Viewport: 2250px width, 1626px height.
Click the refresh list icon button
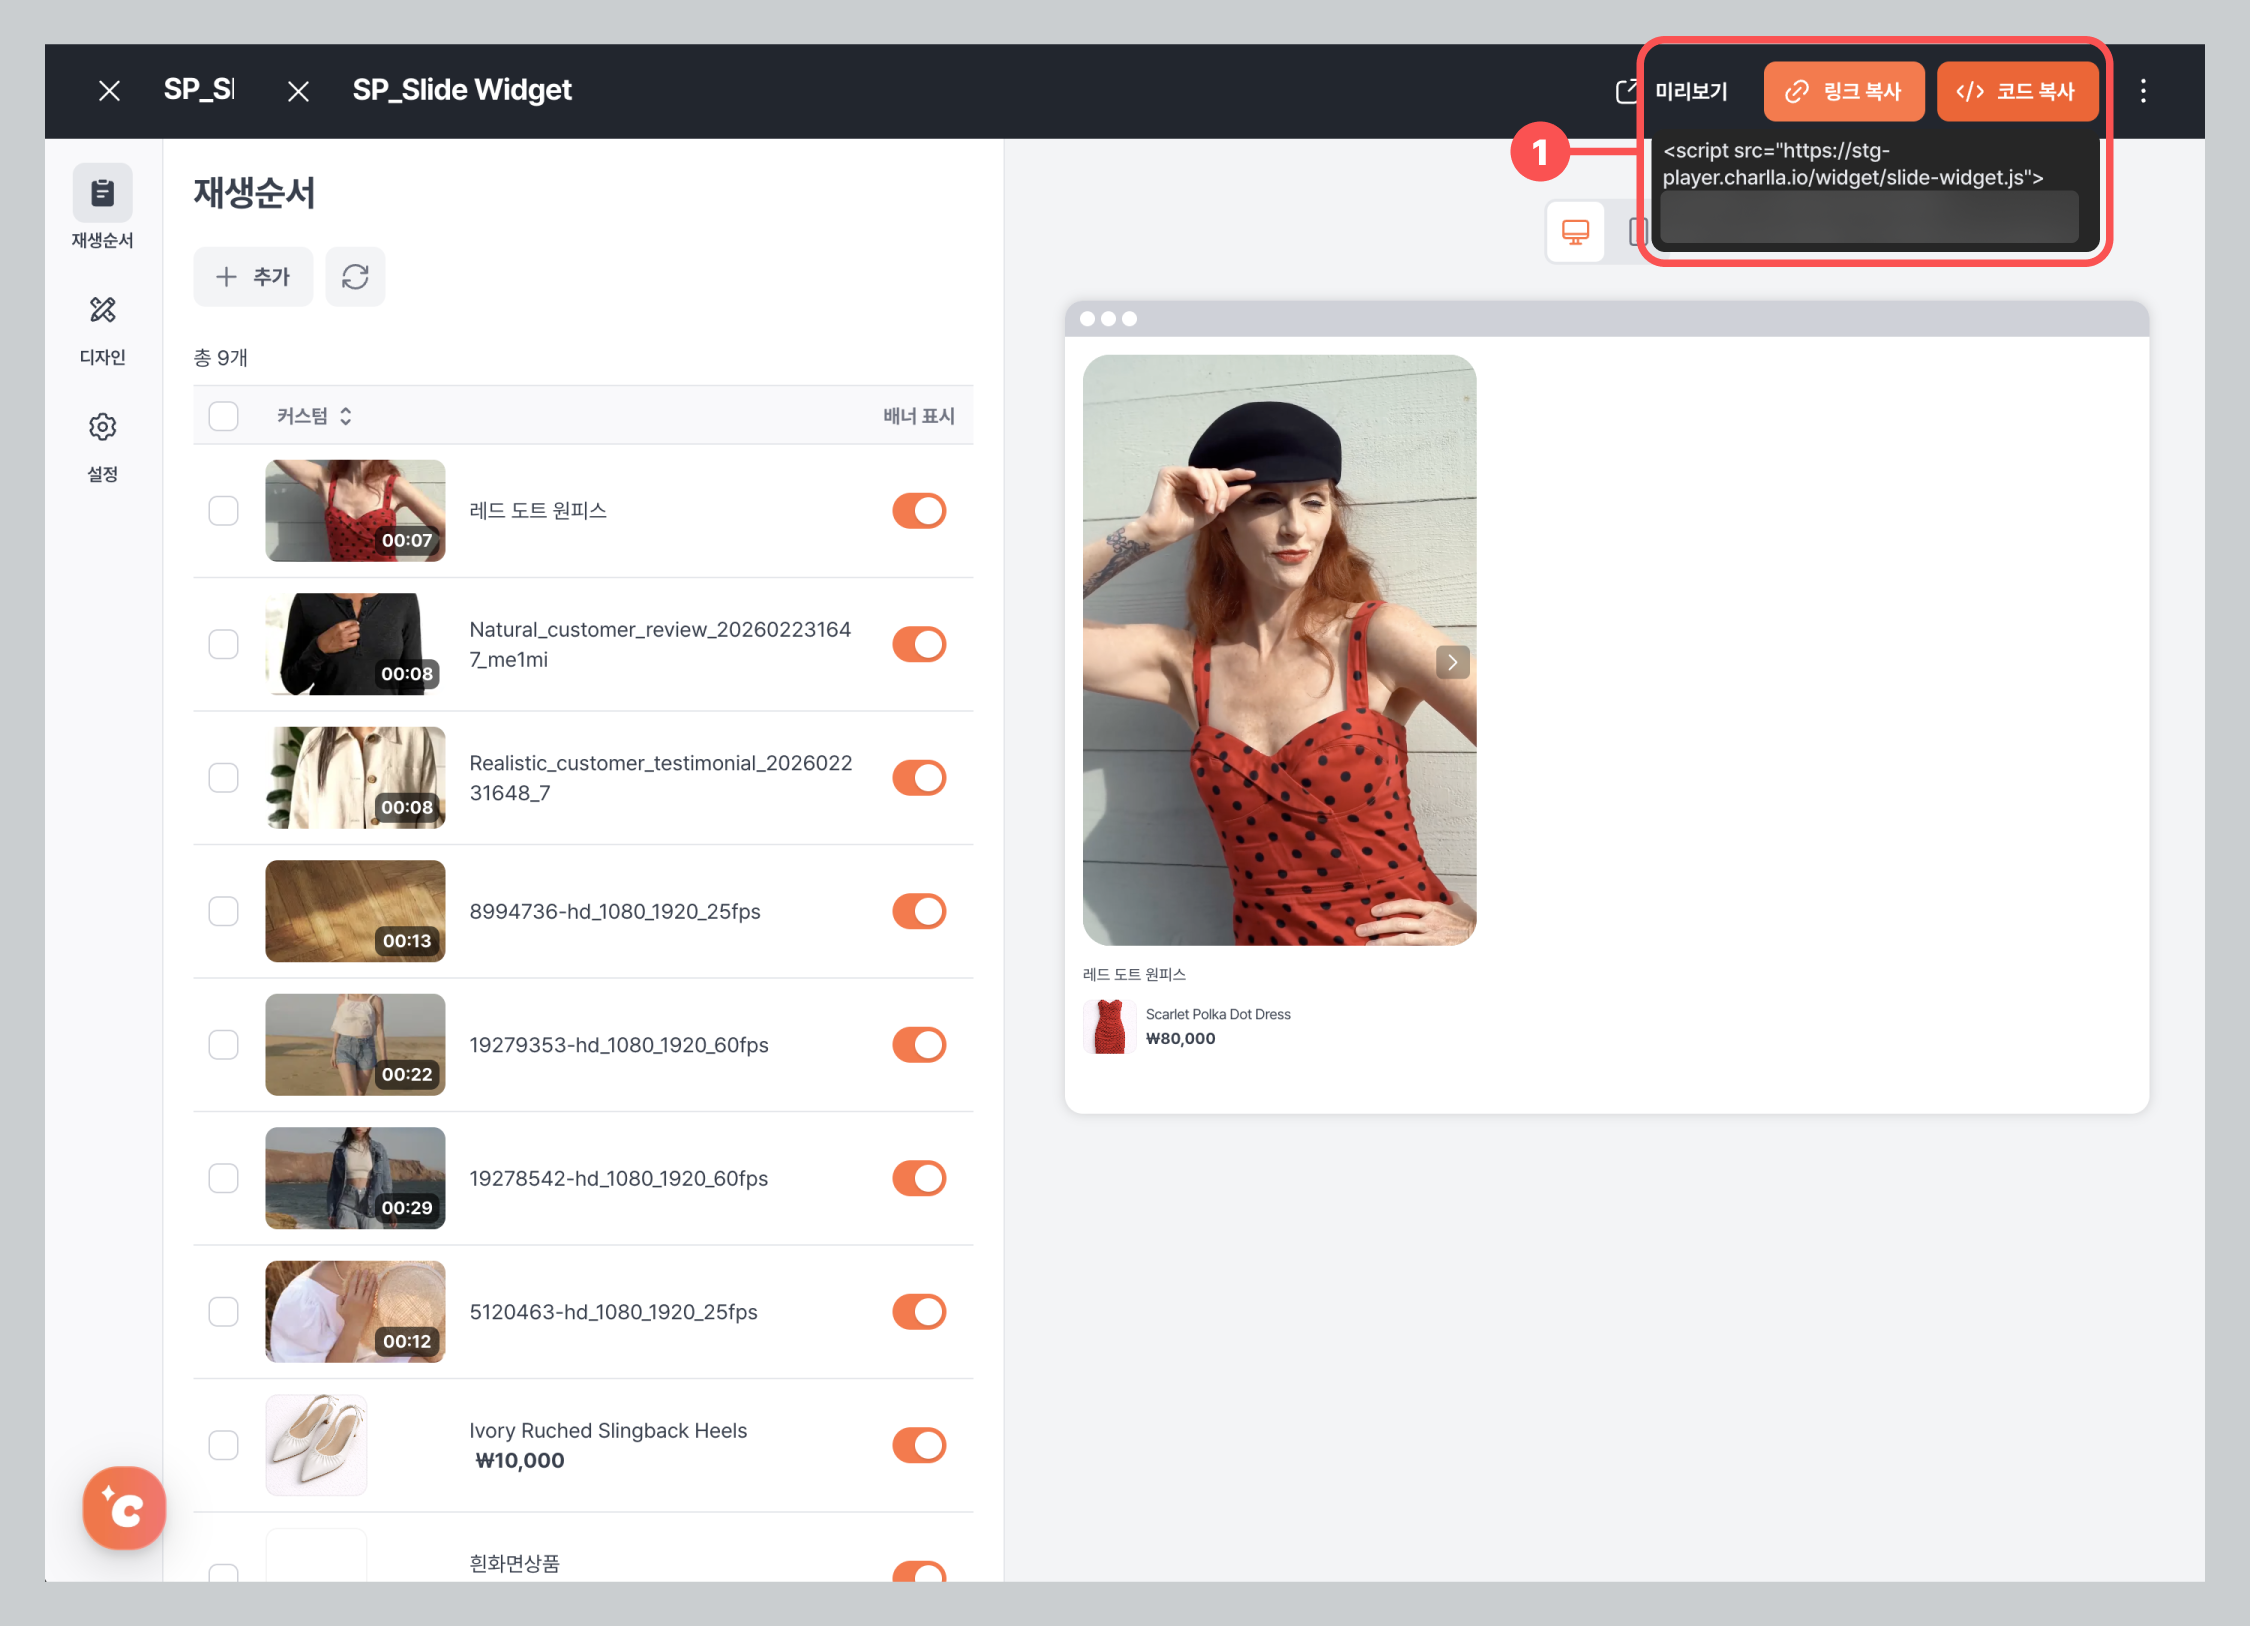355,277
